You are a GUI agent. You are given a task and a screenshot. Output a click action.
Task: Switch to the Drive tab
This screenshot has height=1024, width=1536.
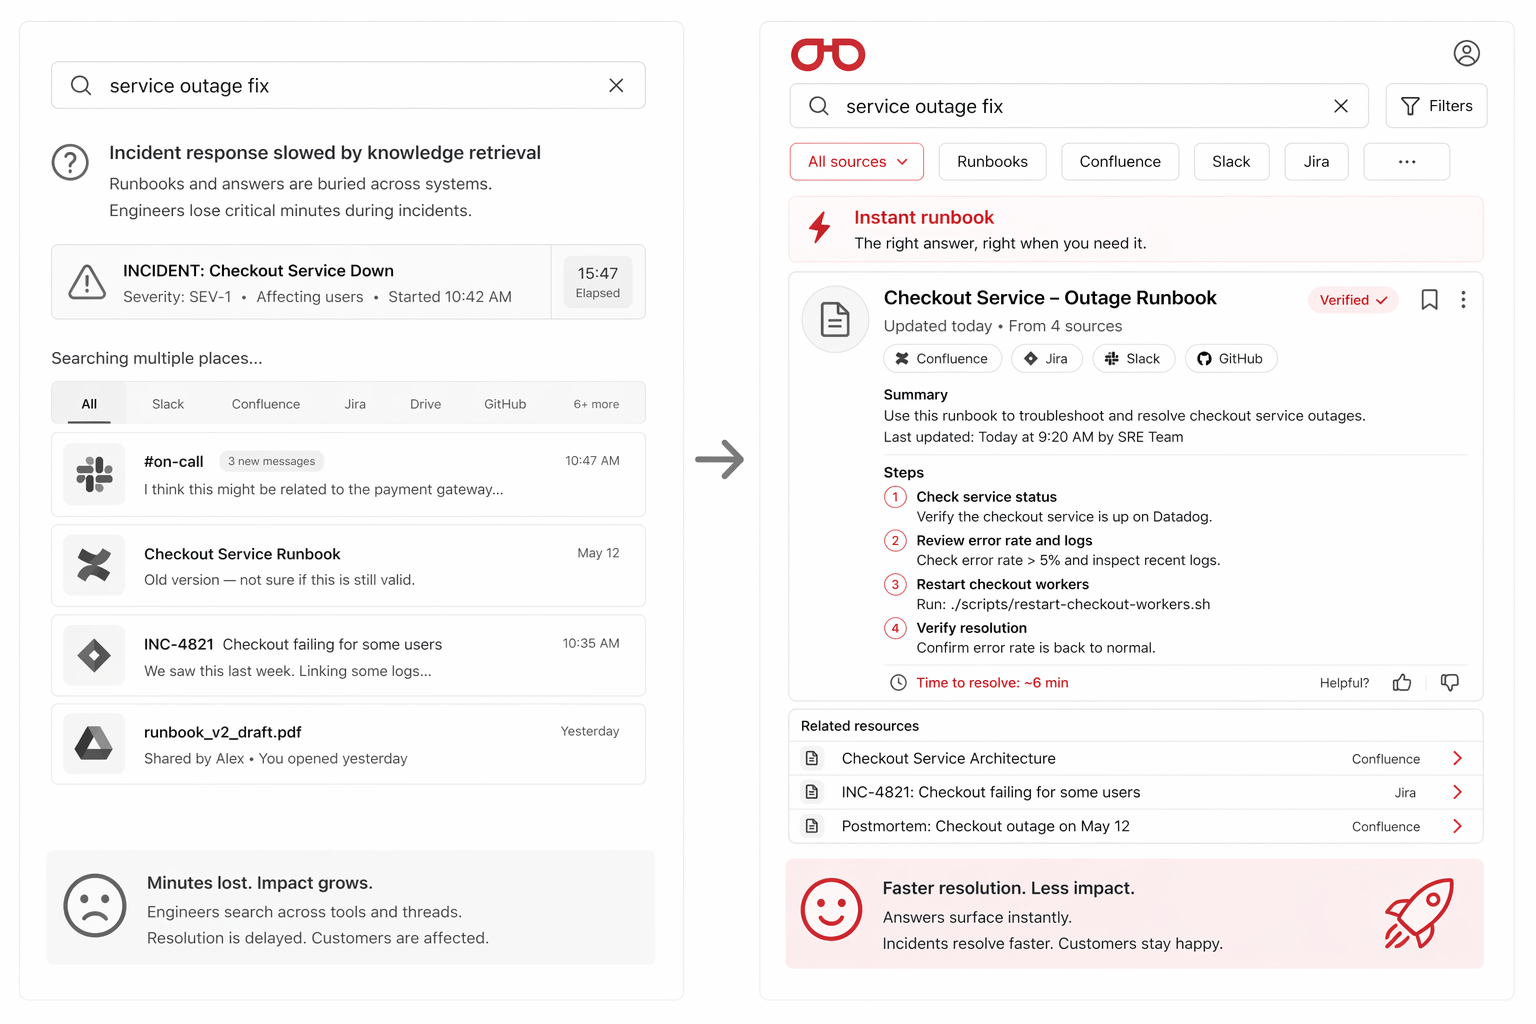coord(425,404)
